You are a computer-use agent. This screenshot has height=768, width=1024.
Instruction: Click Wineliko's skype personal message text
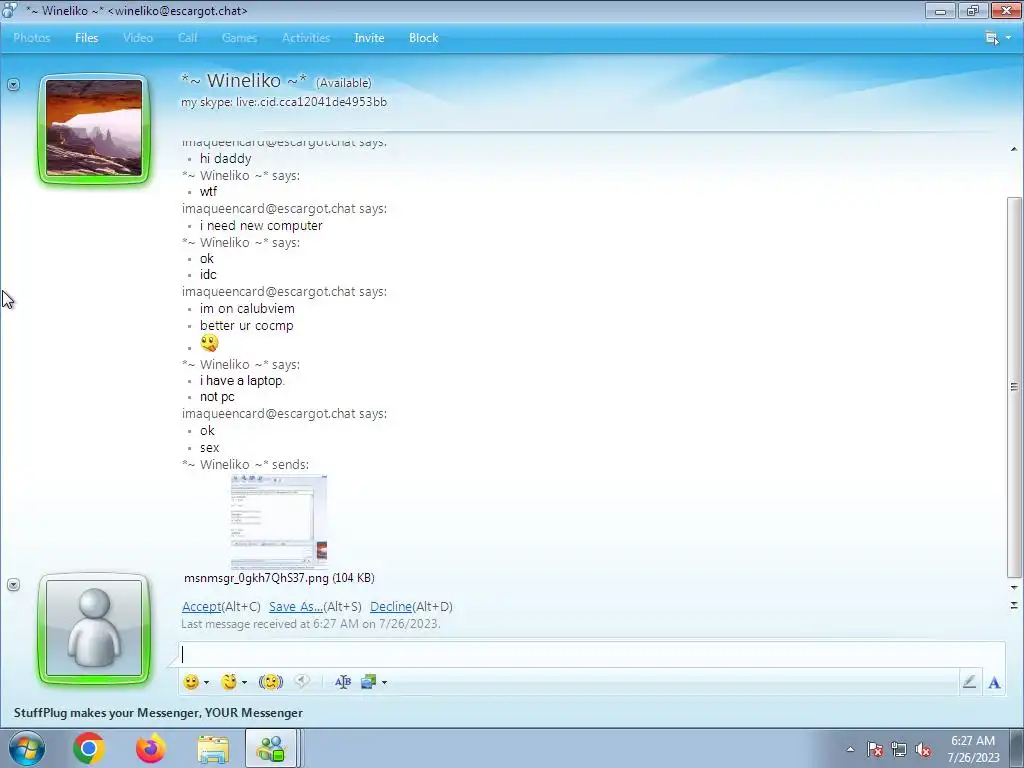[284, 102]
